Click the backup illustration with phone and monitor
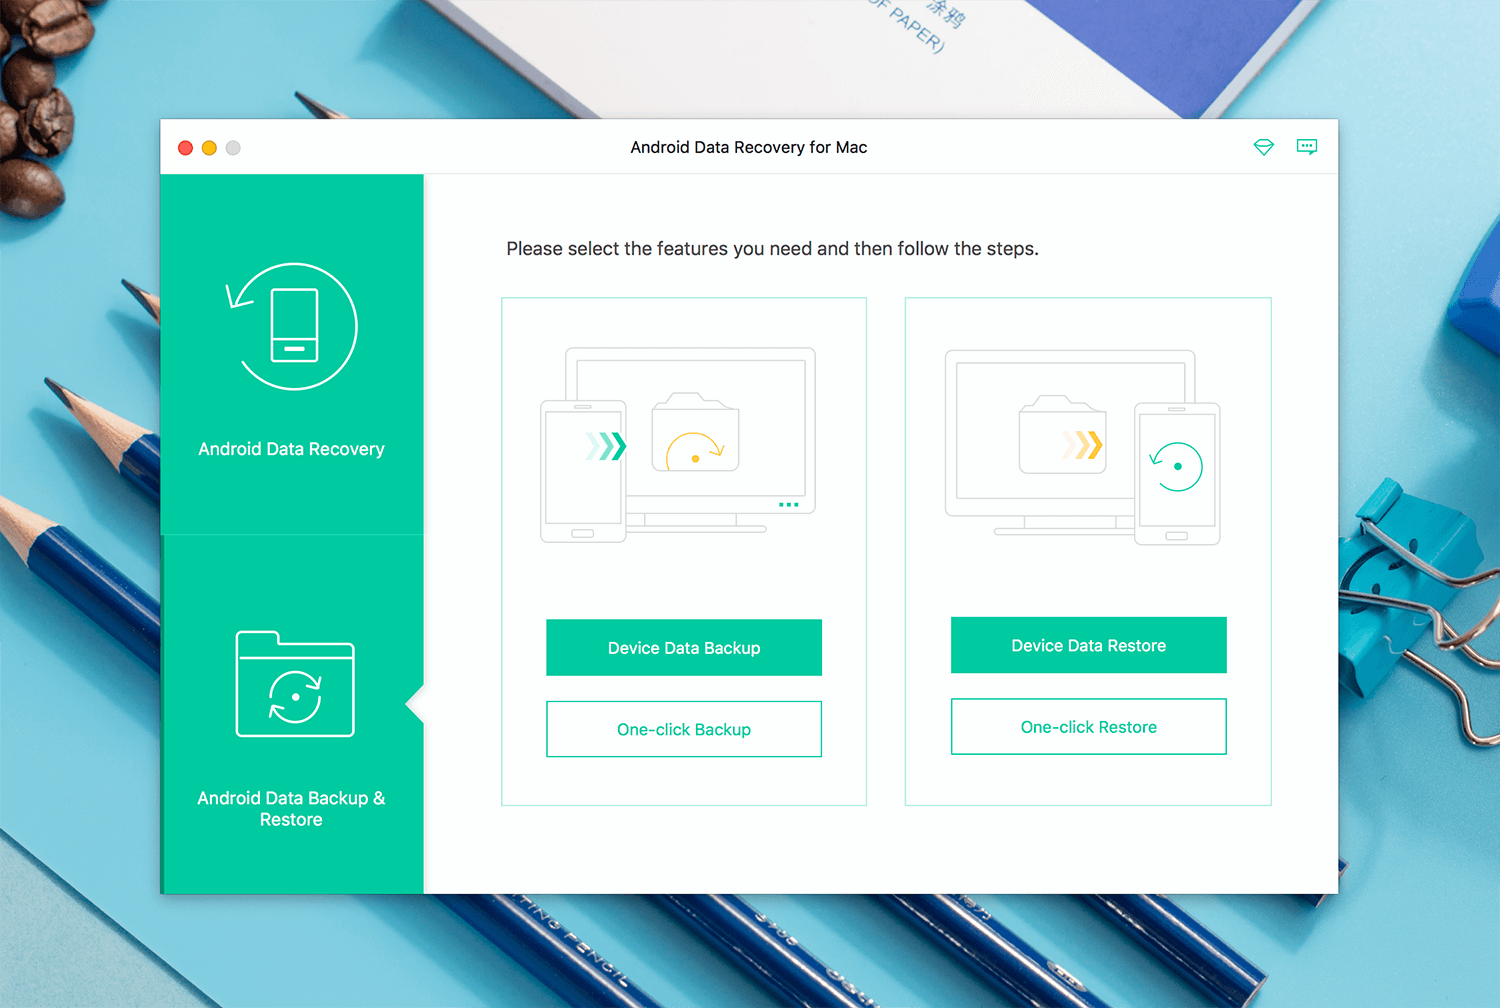 pos(678,445)
